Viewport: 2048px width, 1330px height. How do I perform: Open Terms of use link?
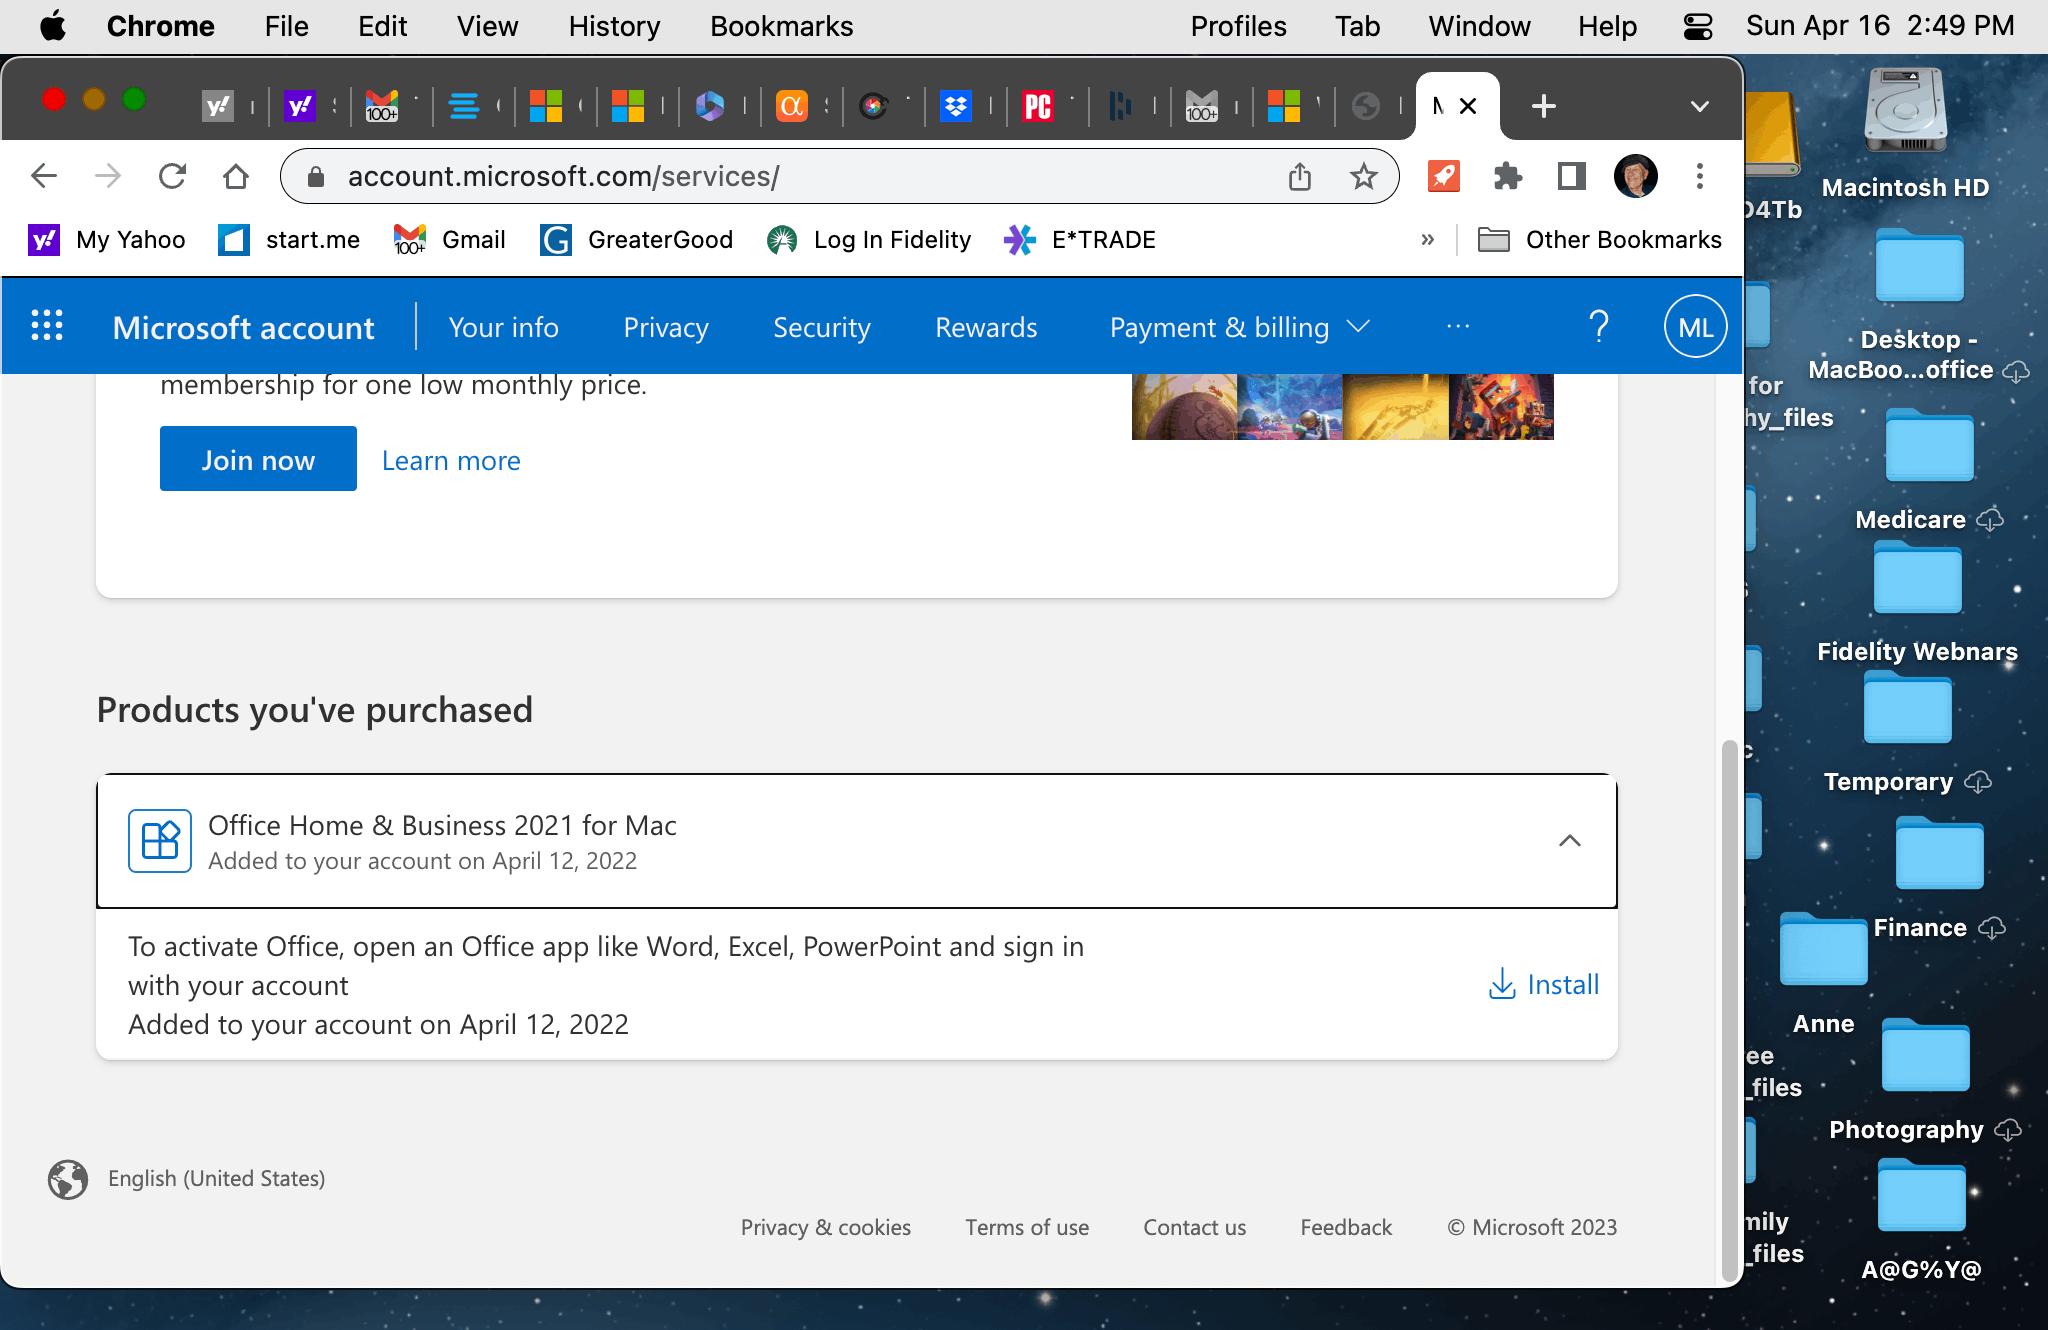pyautogui.click(x=1027, y=1227)
